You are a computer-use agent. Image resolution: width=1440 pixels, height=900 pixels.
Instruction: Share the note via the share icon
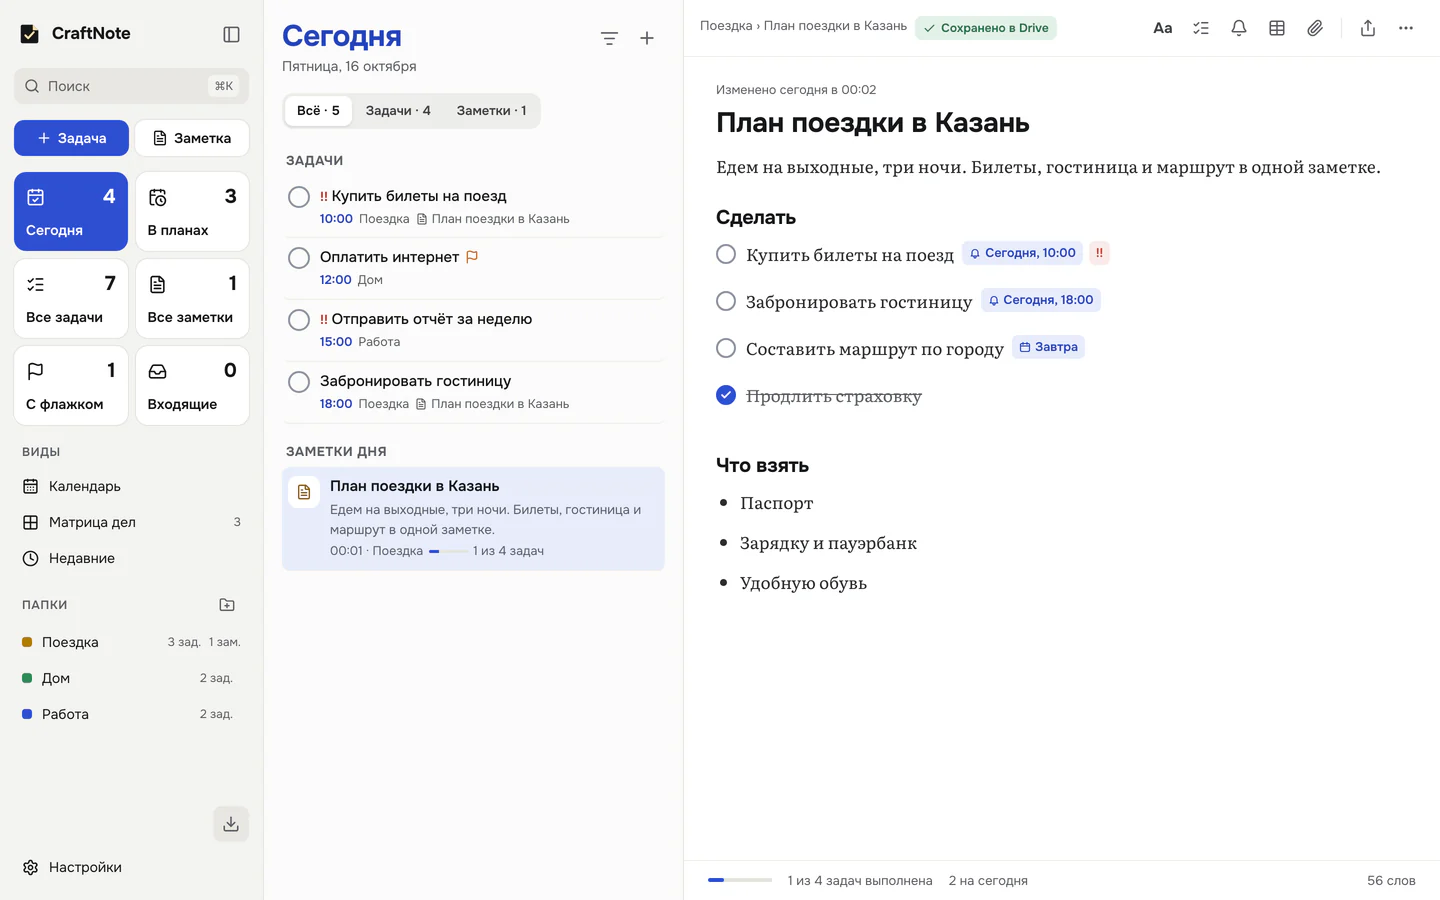(x=1368, y=28)
